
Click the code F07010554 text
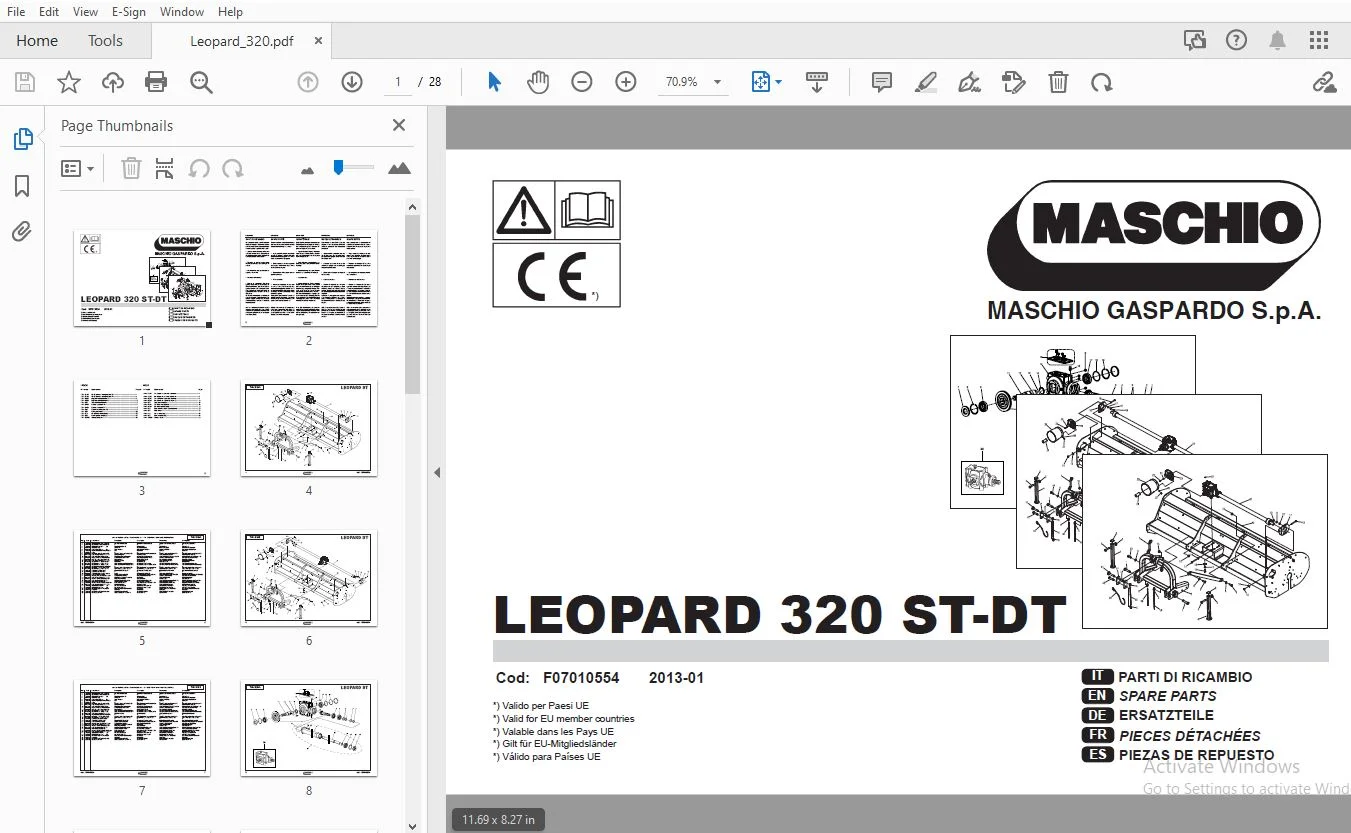pyautogui.click(x=580, y=678)
